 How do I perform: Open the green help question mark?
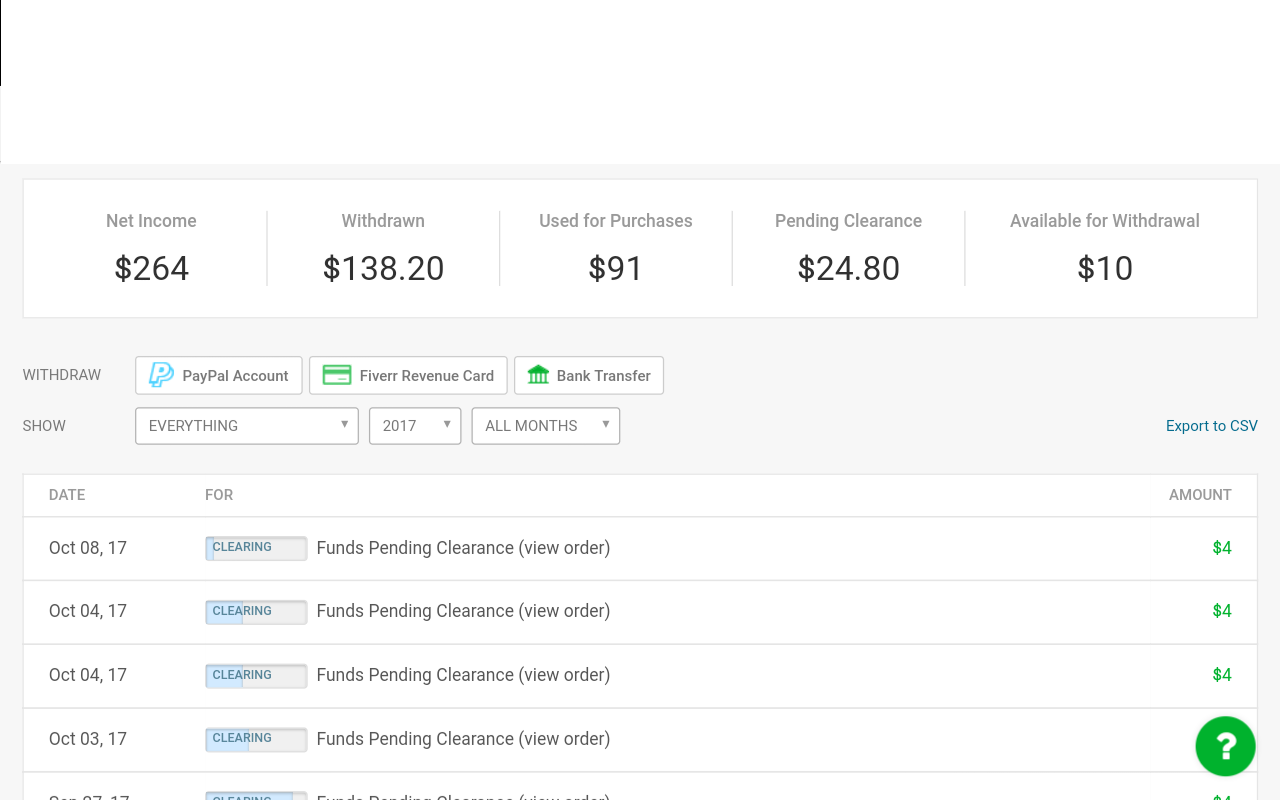1225,746
